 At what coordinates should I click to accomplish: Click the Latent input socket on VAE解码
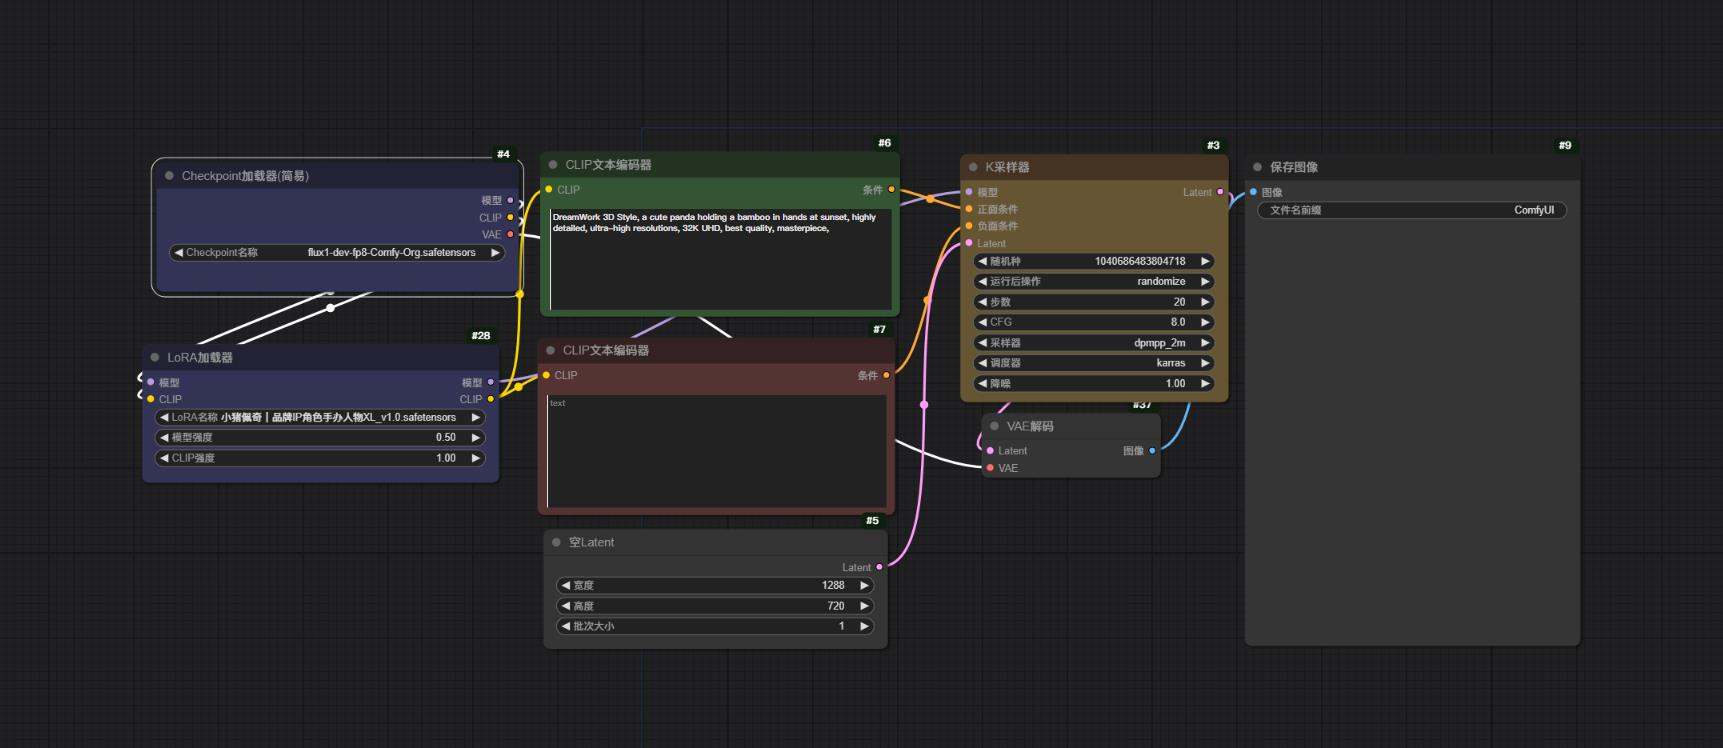[990, 451]
